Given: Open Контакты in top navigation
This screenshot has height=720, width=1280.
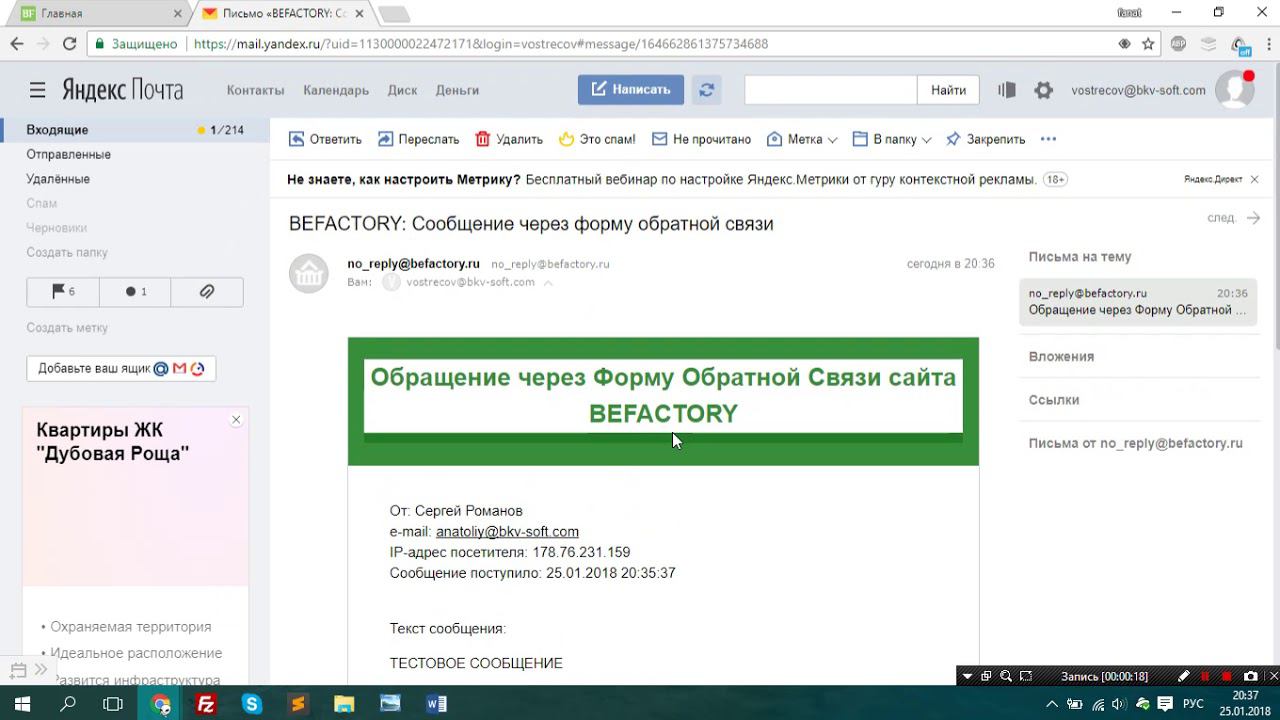Looking at the screenshot, I should pyautogui.click(x=255, y=90).
